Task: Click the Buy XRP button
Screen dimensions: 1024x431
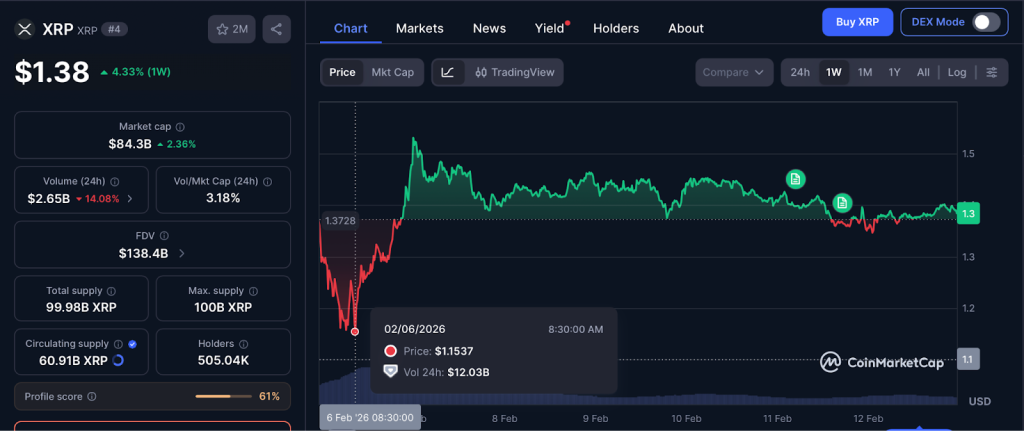Action: pos(856,22)
